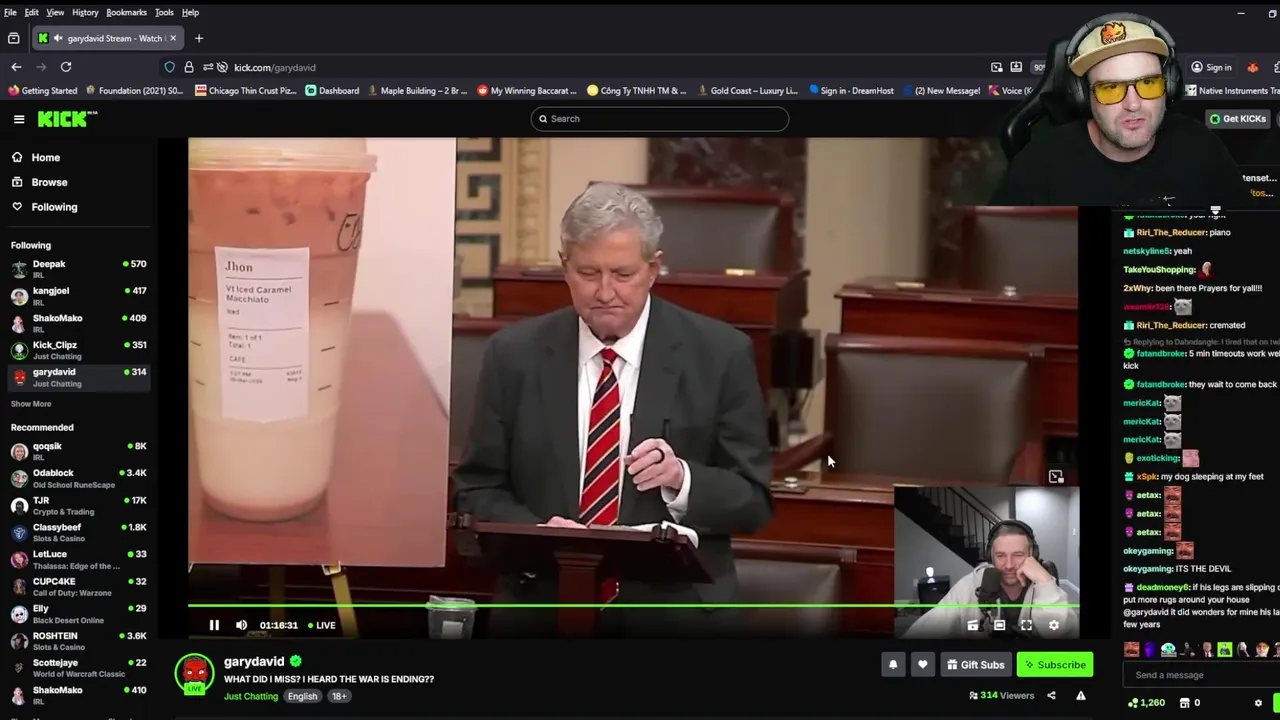Open CUPC4KE Warzone channel
Viewport: 1280px width, 720px height.
click(78, 586)
